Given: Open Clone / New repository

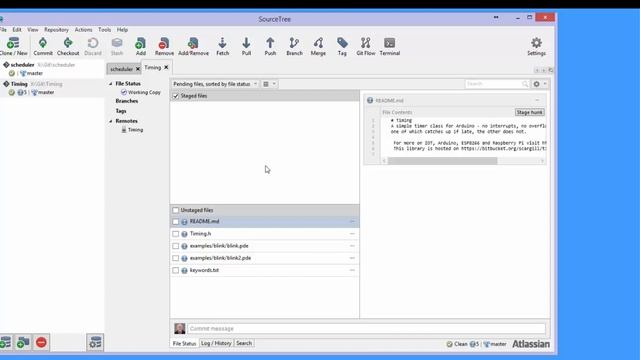Looking at the screenshot, I should (13, 46).
